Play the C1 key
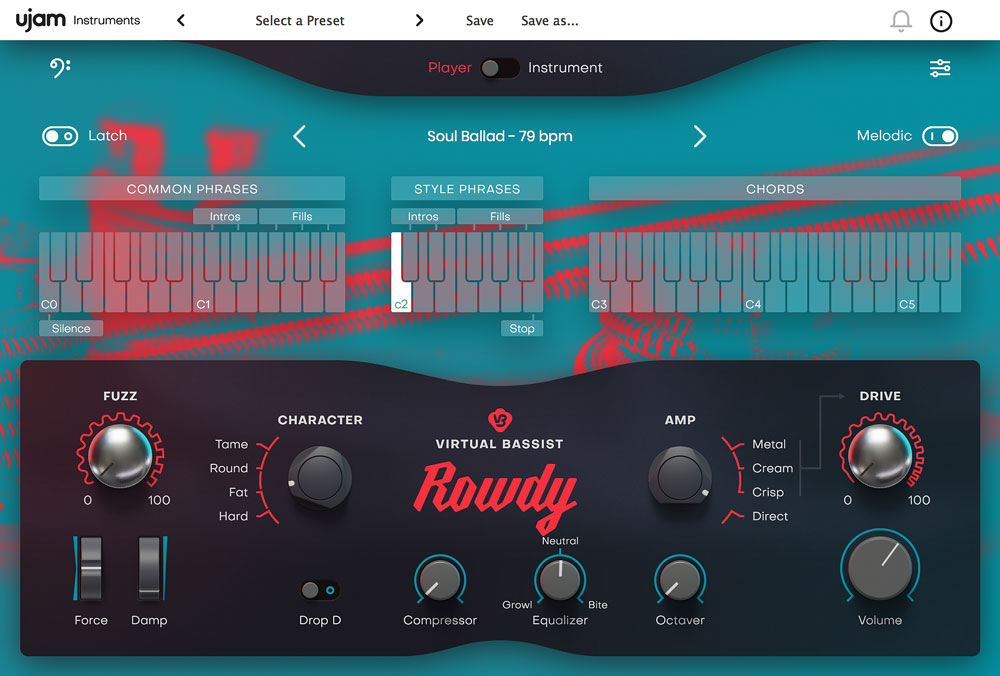Viewport: 1000px width, 676px height. click(x=203, y=297)
